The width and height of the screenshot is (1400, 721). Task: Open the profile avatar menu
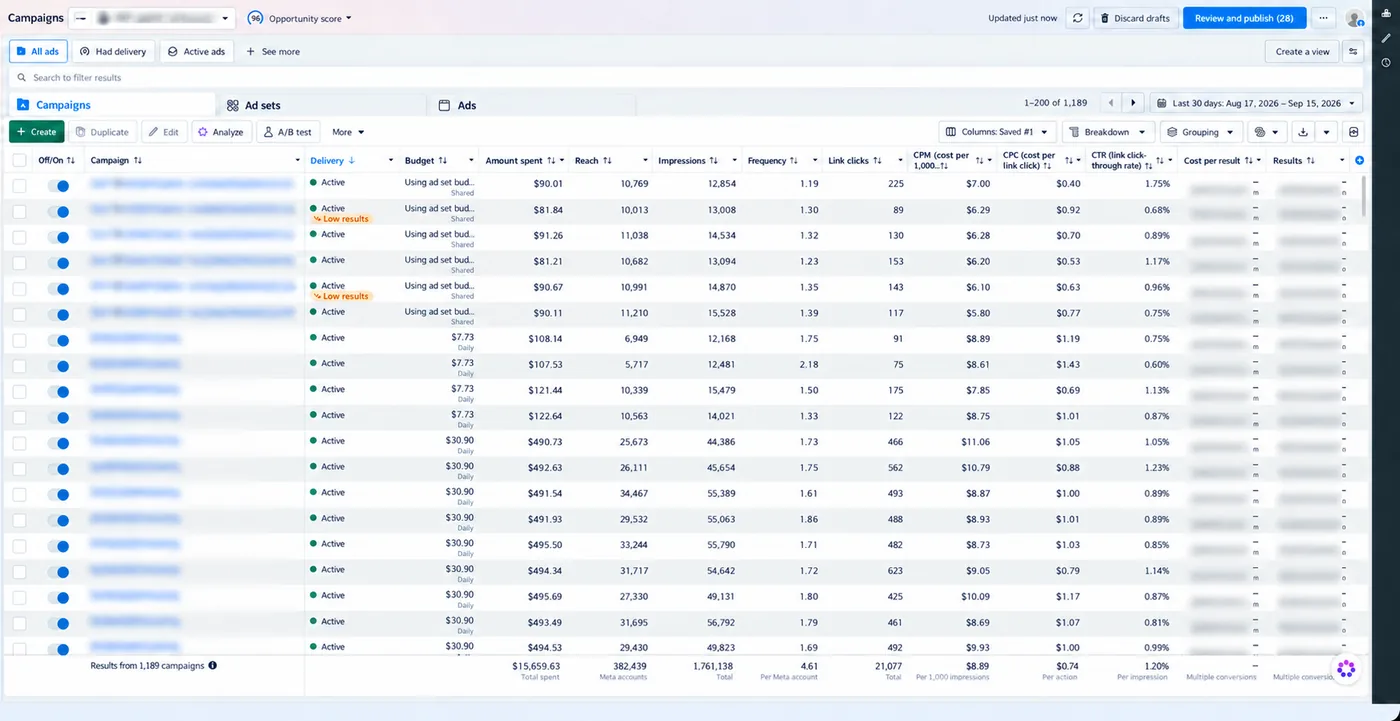(x=1354, y=18)
